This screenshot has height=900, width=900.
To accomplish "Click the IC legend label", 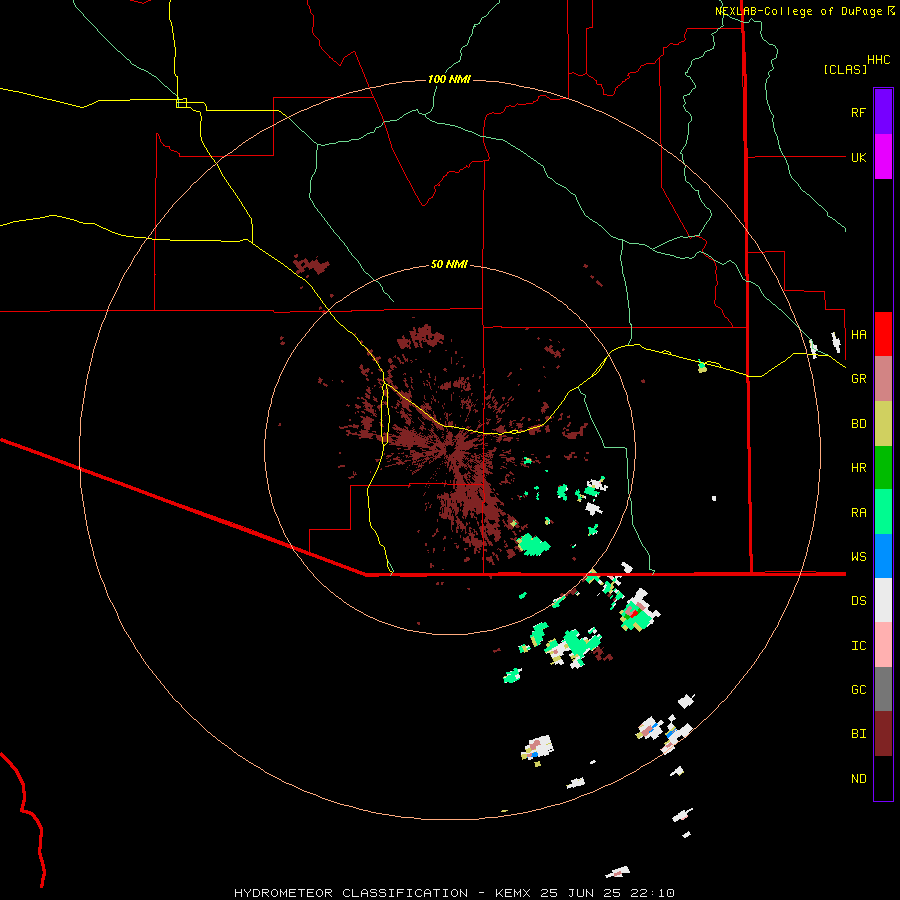I will tap(858, 646).
